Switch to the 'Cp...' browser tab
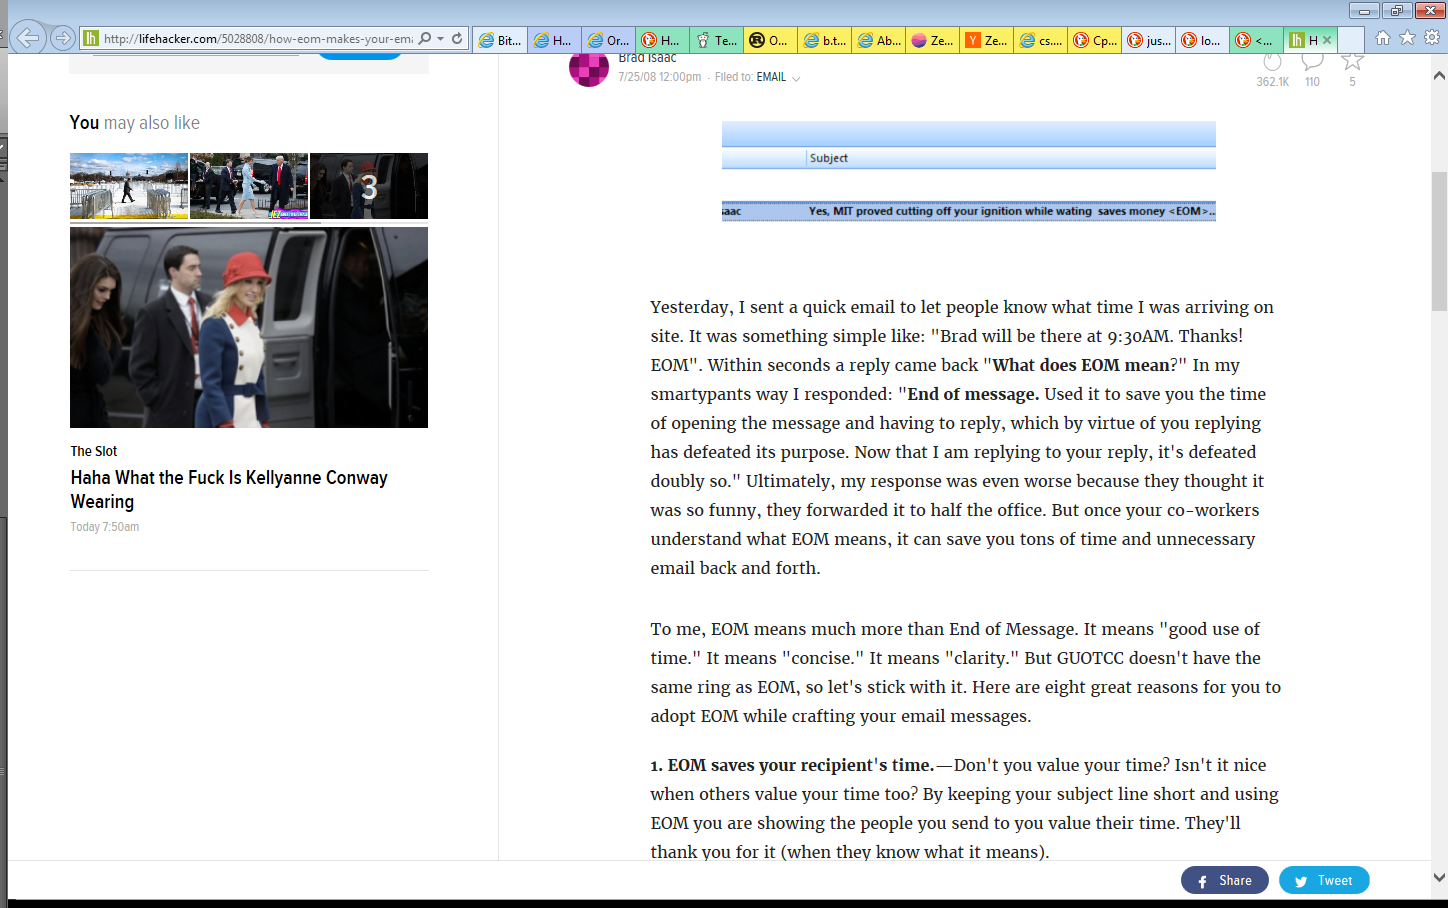Viewport: 1448px width, 908px height. point(1094,40)
